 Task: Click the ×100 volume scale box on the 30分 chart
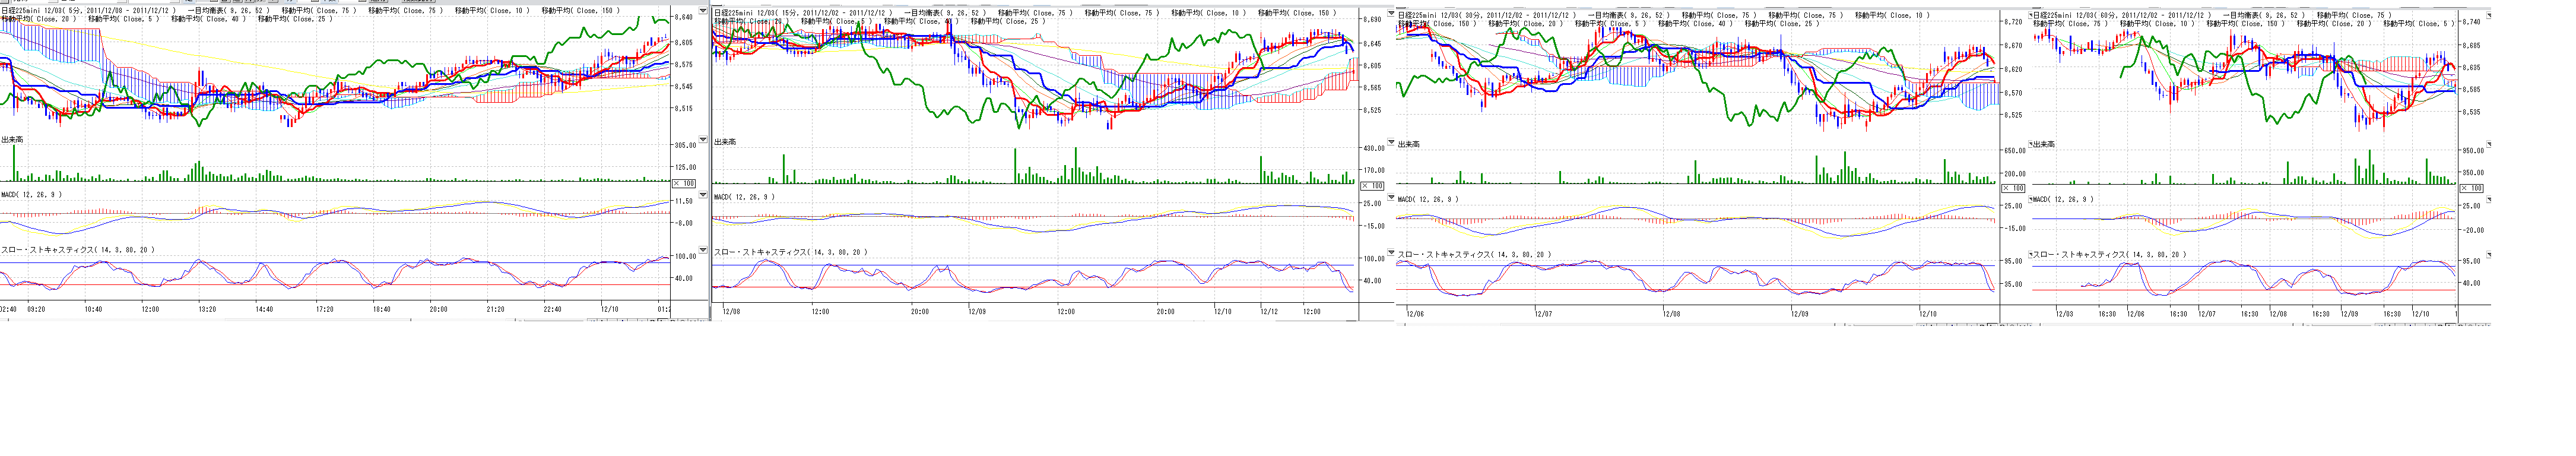pos(2013,188)
